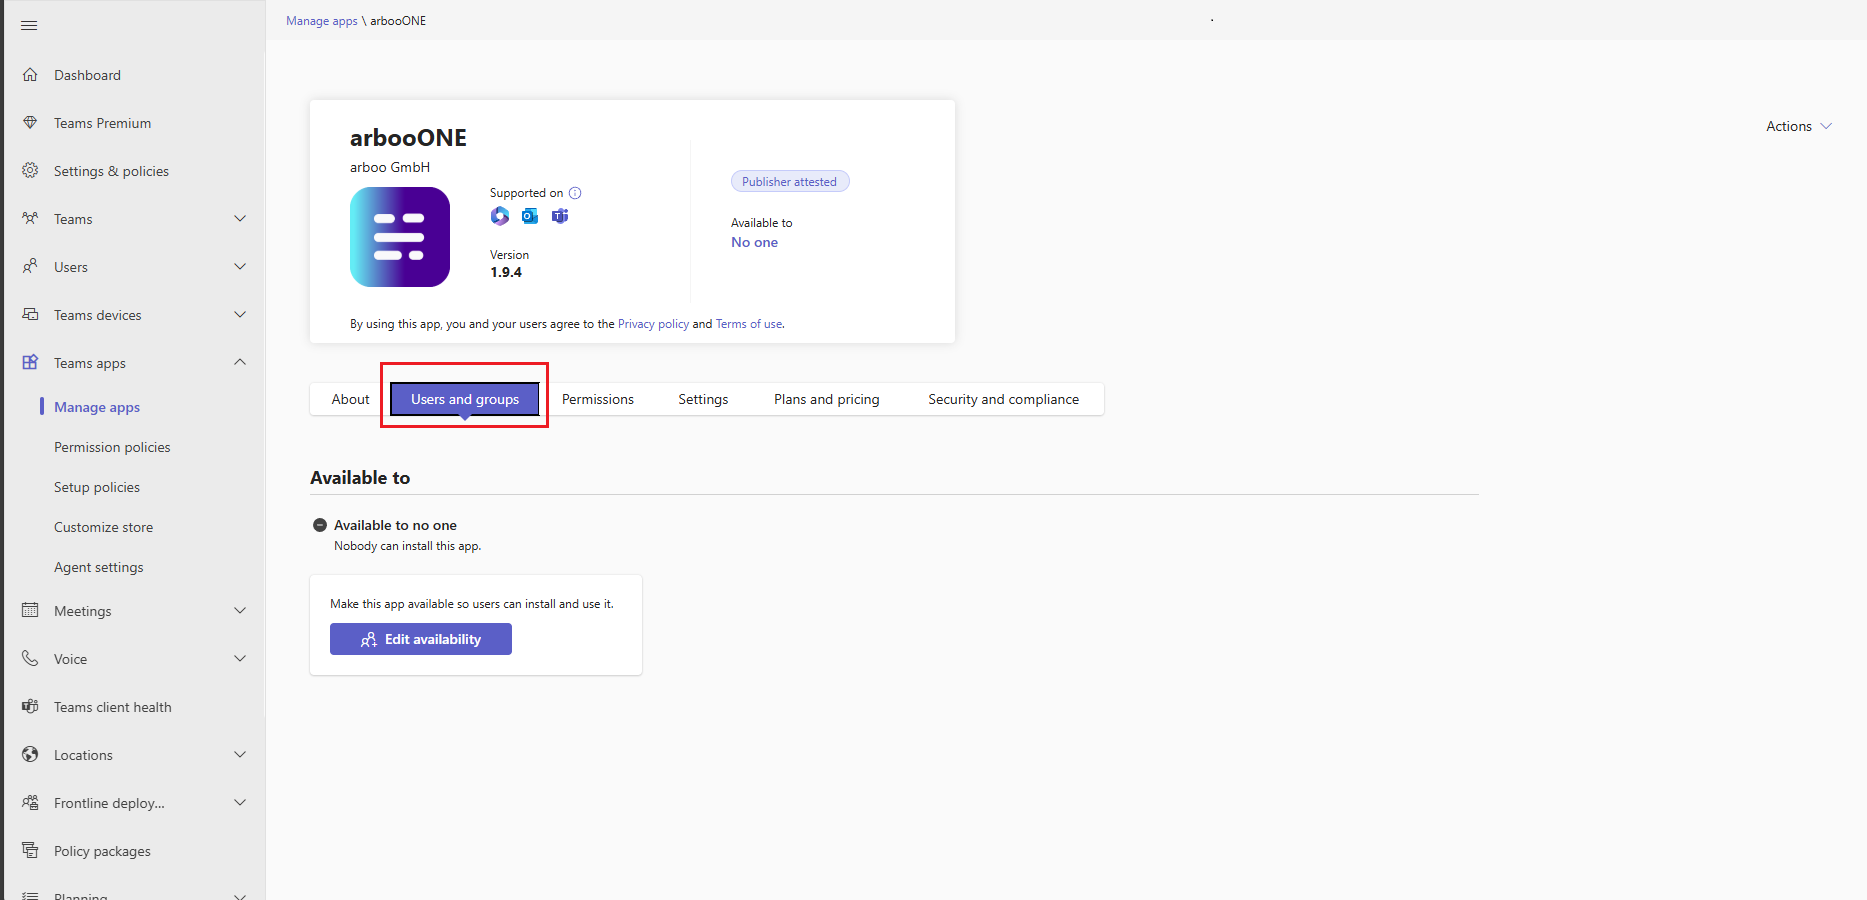Open Teams Premium in sidebar
The image size is (1867, 900).
coord(103,123)
